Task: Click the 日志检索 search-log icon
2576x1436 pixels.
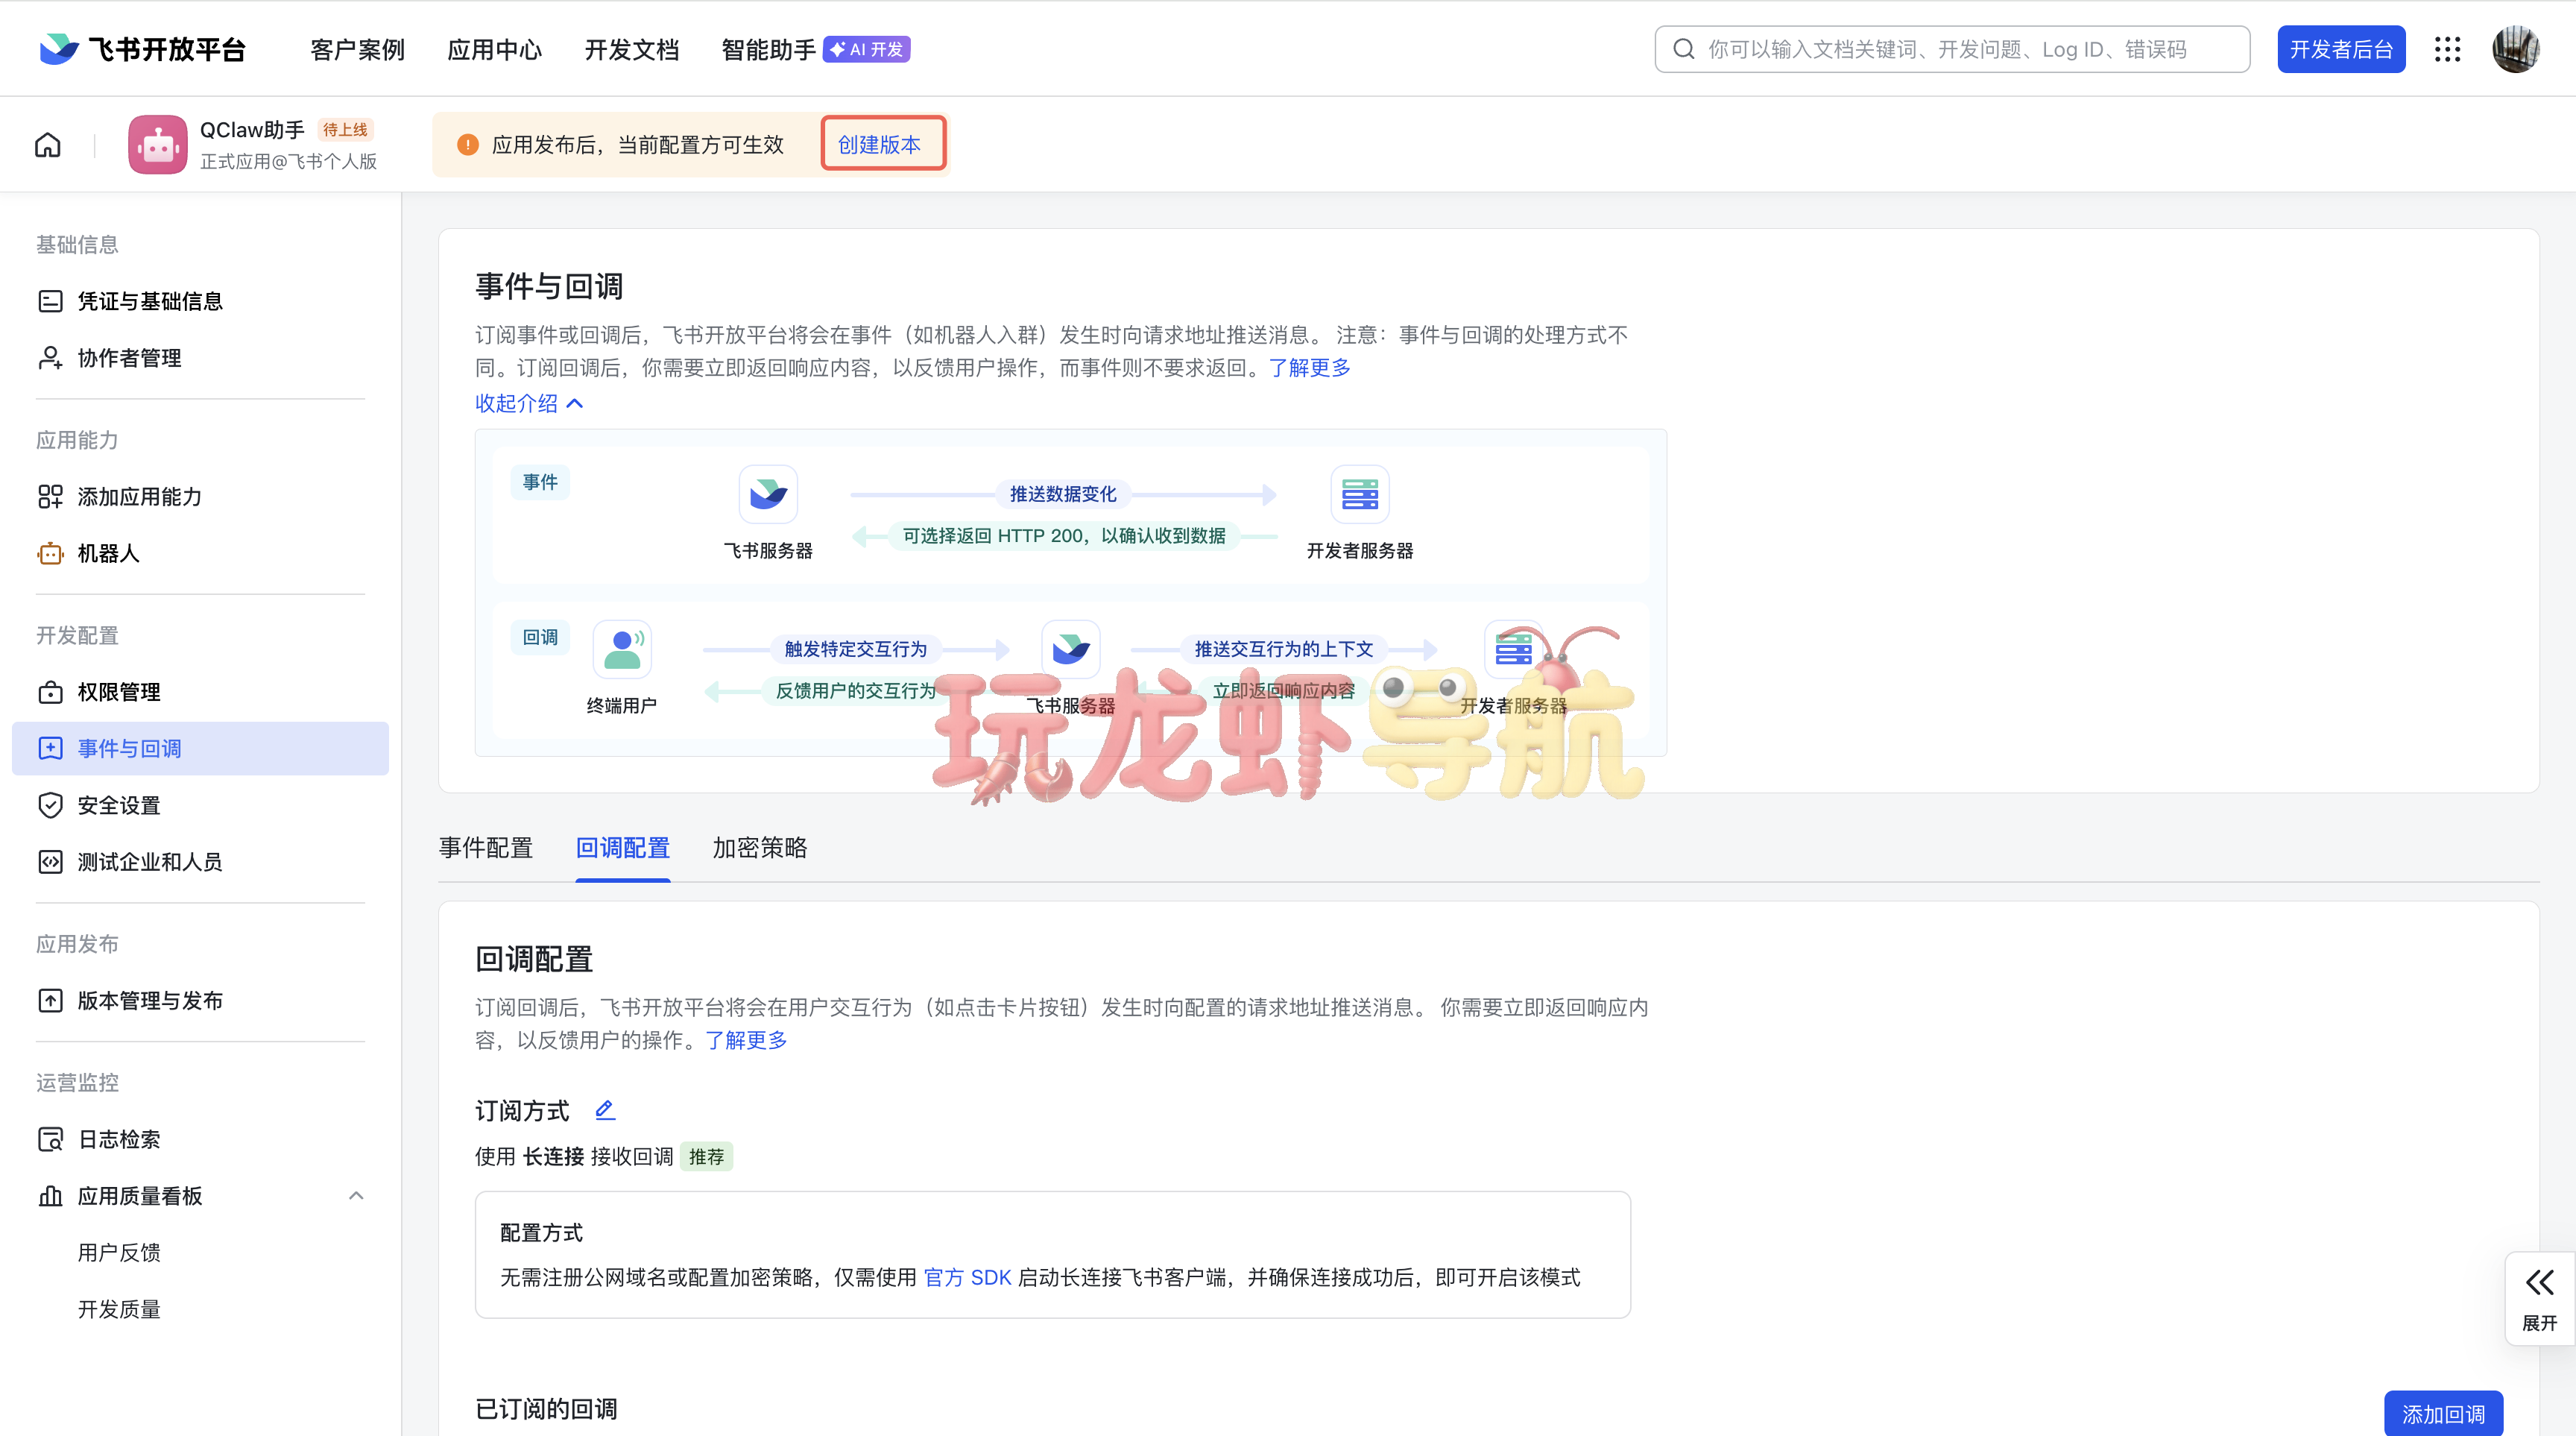Action: [x=50, y=1139]
